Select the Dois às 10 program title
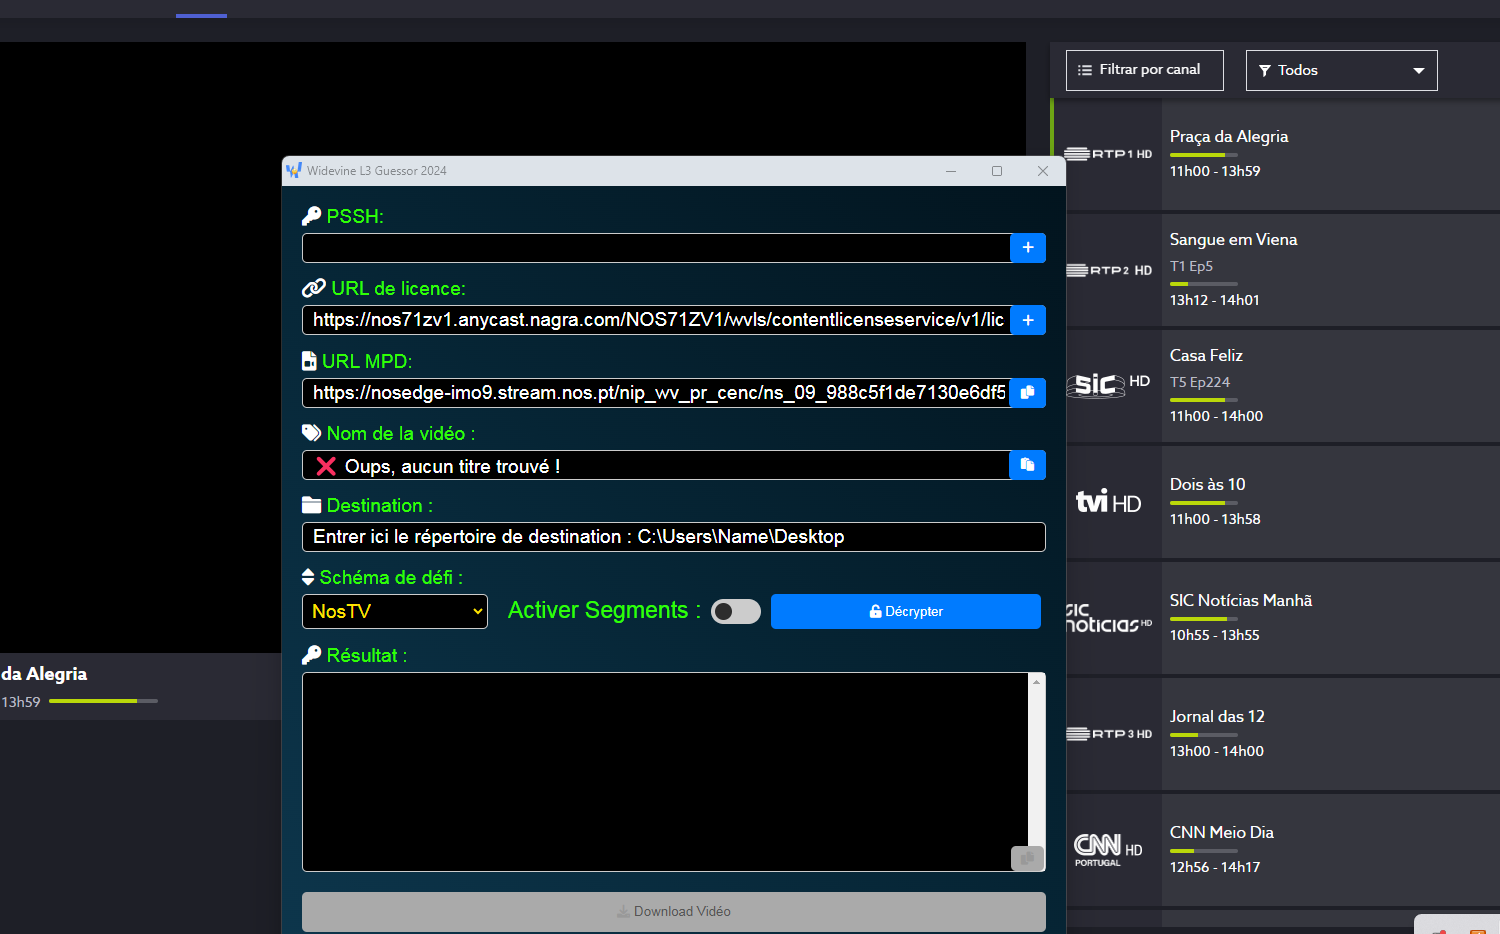The height and width of the screenshot is (934, 1500). click(x=1208, y=485)
